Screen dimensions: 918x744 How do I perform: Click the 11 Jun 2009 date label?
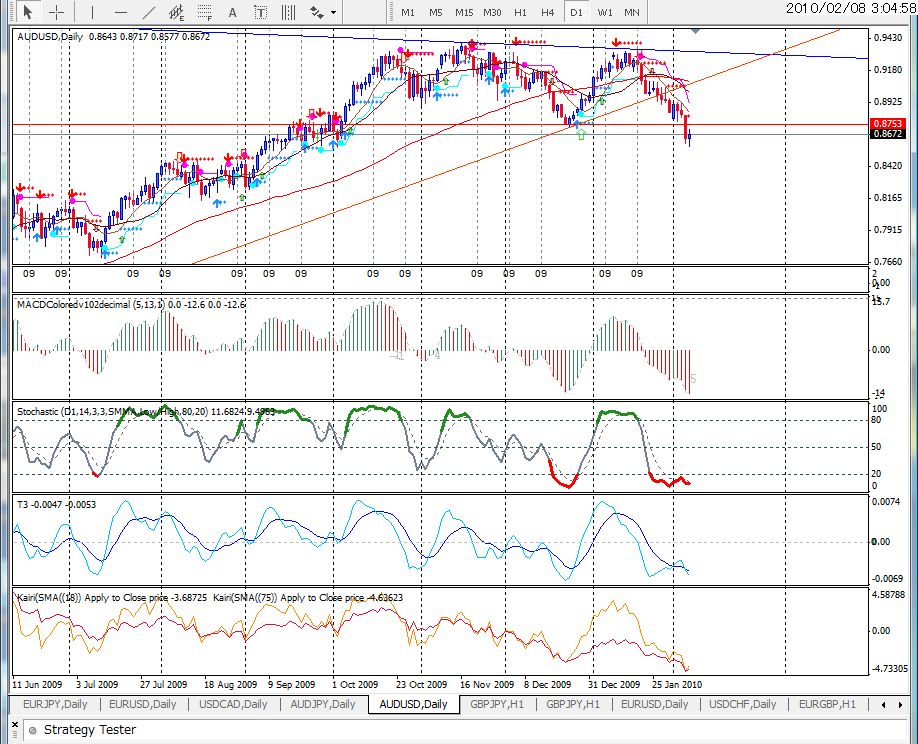tap(37, 684)
